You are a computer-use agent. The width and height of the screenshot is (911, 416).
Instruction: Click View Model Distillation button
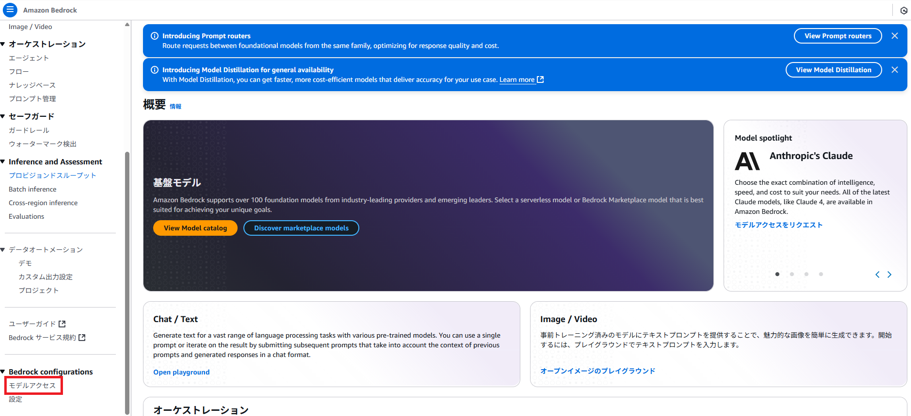(834, 70)
